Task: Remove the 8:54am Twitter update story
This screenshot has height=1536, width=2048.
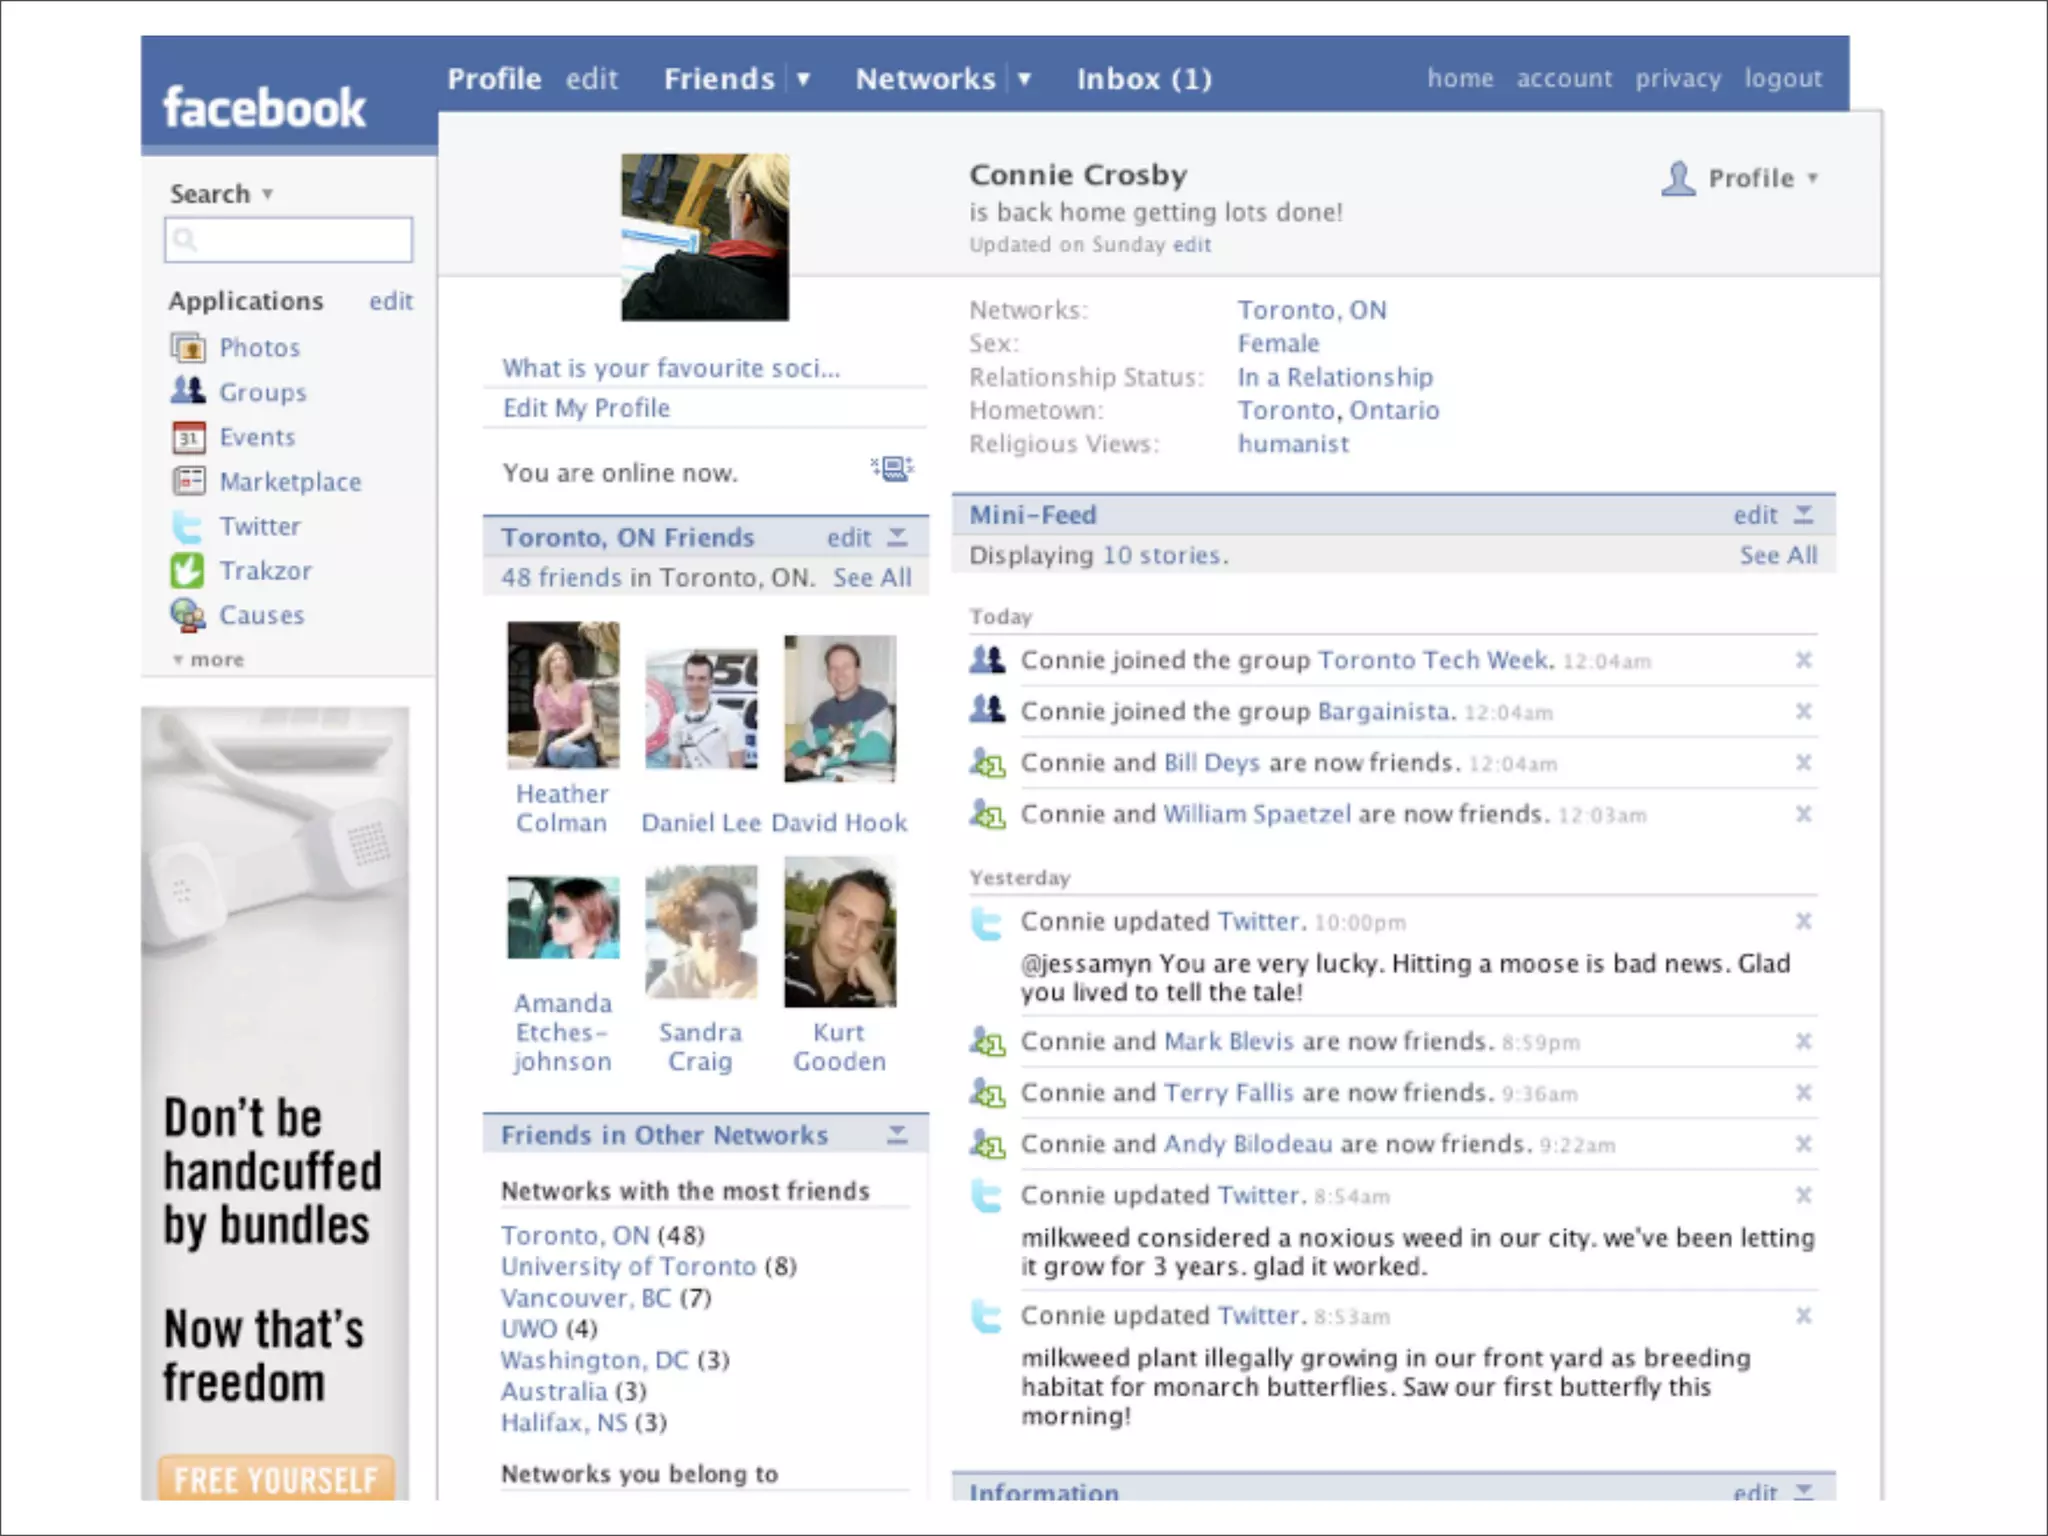Action: [x=1803, y=1195]
